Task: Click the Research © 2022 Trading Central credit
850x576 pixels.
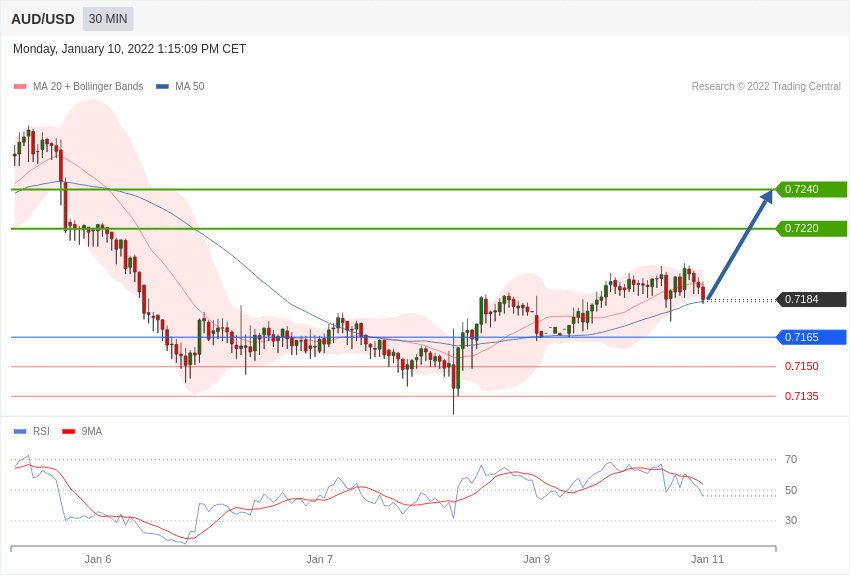Action: [x=766, y=86]
